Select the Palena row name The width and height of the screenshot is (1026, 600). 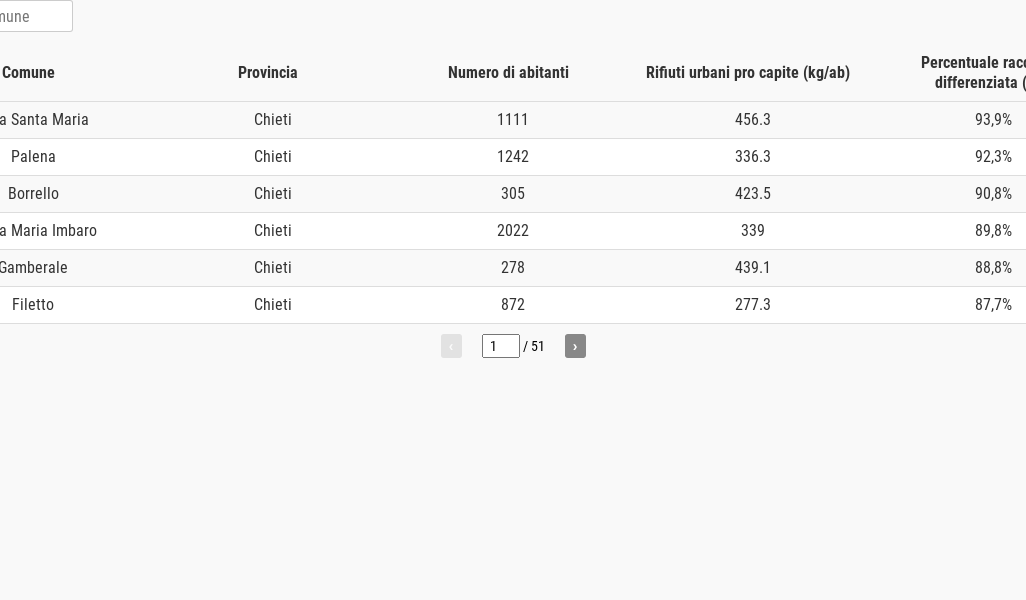(x=33, y=156)
